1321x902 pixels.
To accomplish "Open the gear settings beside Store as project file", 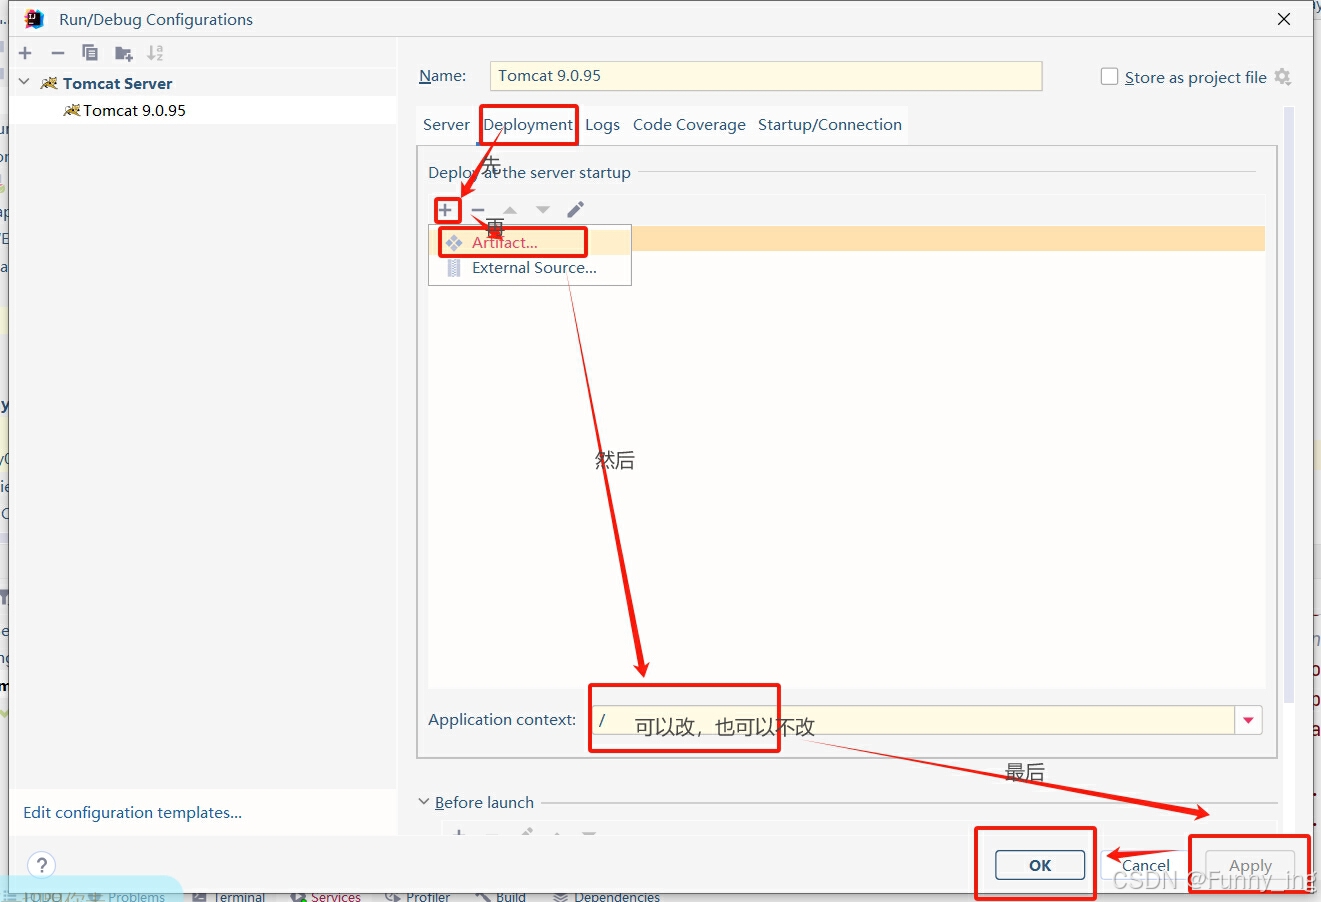I will pyautogui.click(x=1283, y=77).
